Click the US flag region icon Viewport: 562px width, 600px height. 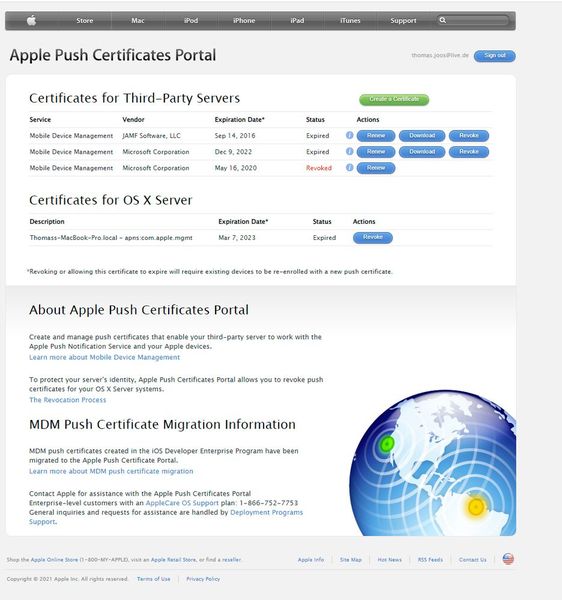[508, 559]
